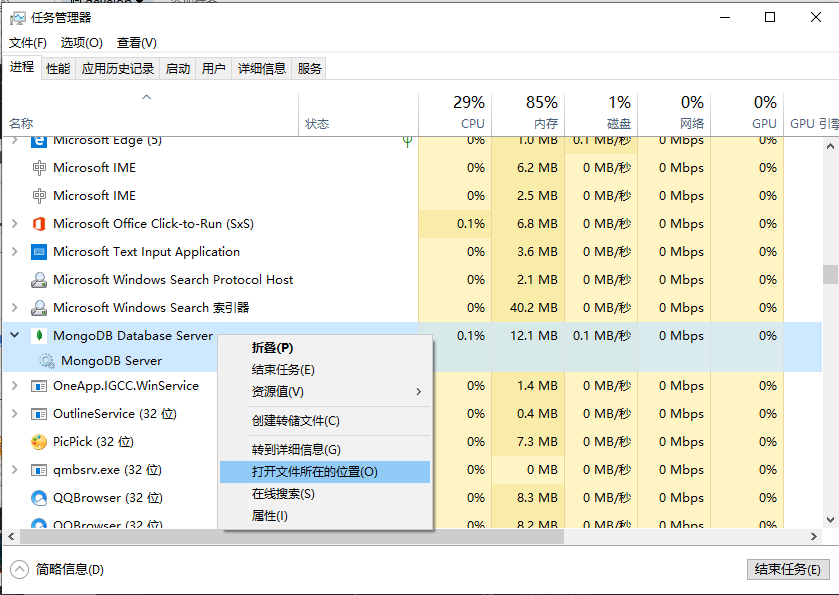Screen dimensions: 839x595
Task: Expand the Microsoft Edge (5) group
Action: 15,141
